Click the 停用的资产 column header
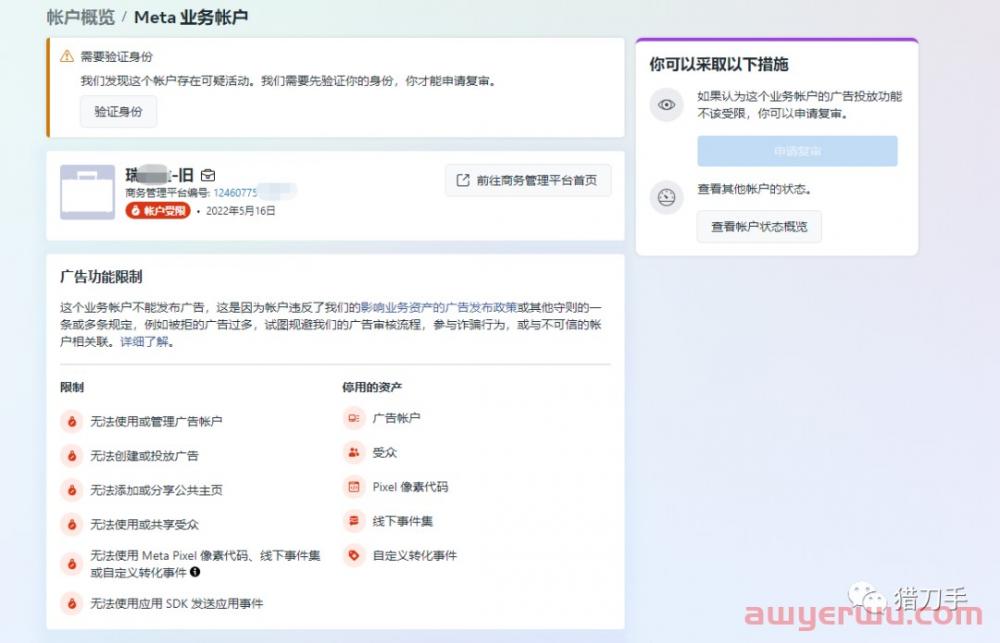Screen dimensions: 1000x643 (x=372, y=387)
